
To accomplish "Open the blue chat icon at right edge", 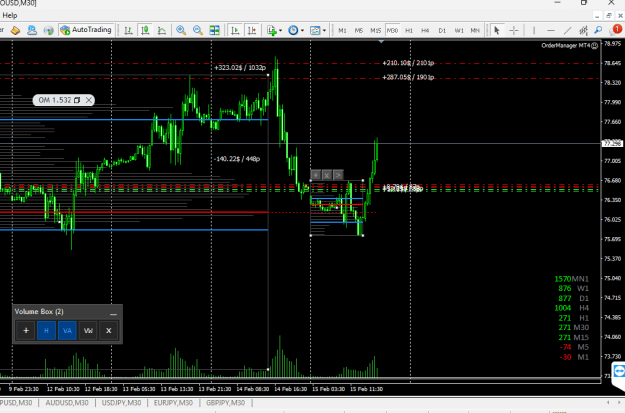I will pyautogui.click(x=619, y=372).
